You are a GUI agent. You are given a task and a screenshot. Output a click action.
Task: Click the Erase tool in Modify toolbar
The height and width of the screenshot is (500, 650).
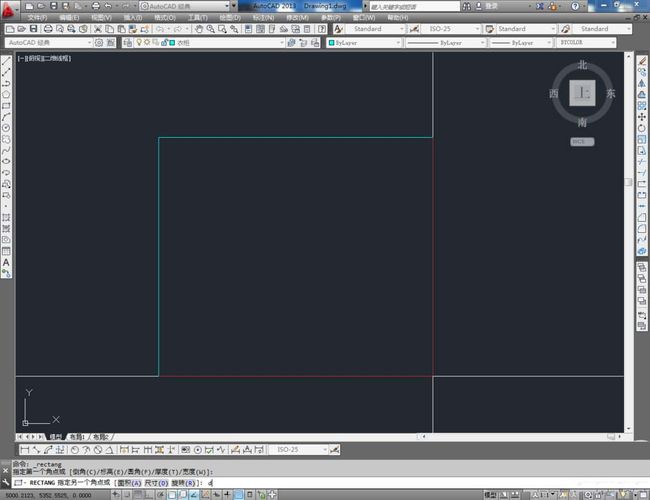(642, 61)
